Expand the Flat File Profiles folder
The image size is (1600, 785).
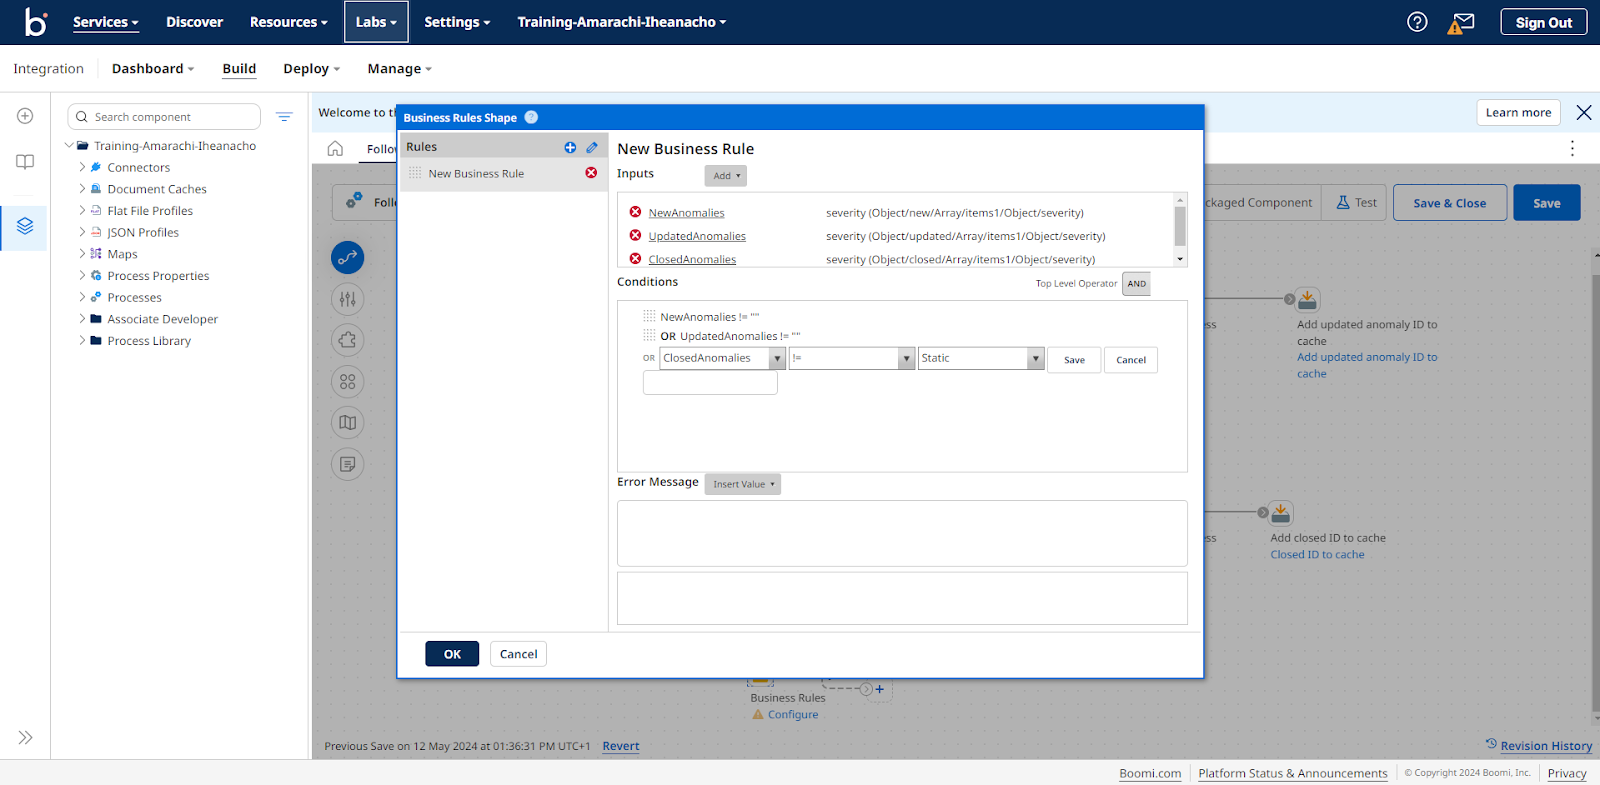pyautogui.click(x=82, y=210)
